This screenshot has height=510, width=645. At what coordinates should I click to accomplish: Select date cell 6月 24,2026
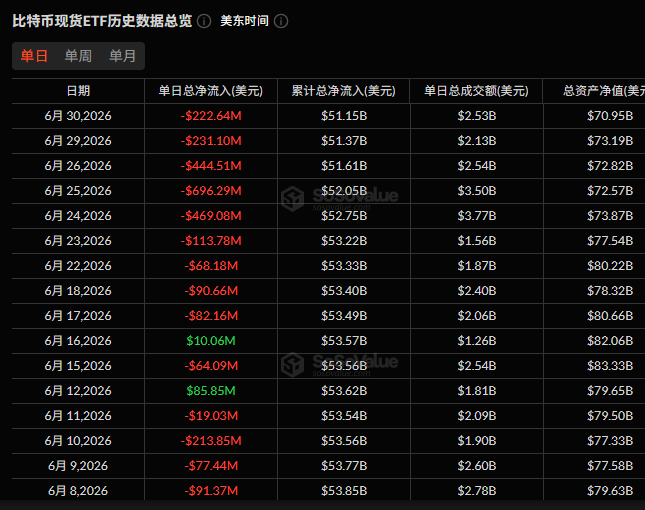78,216
